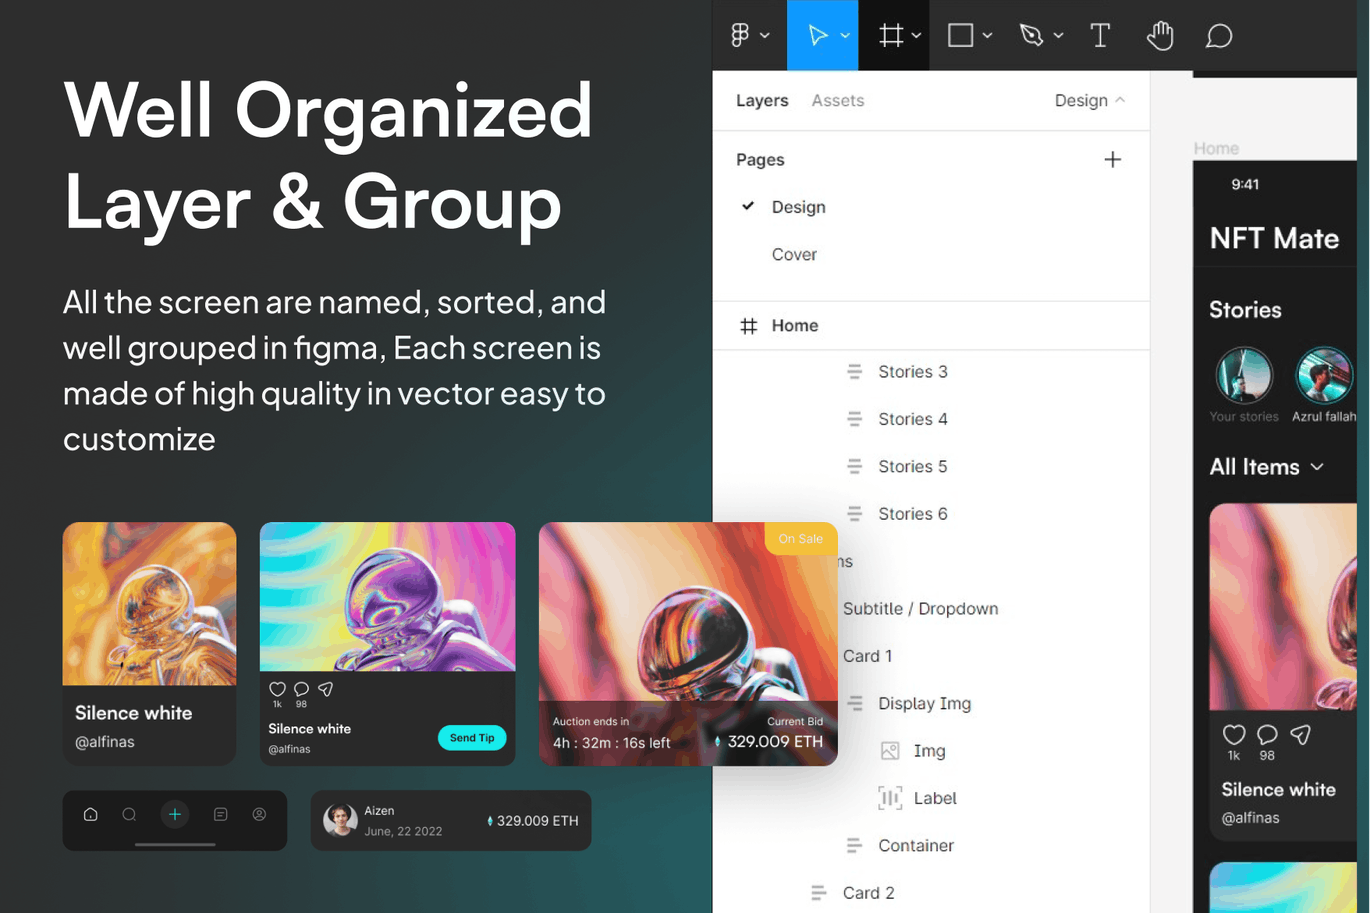Select the Frame tool
The image size is (1370, 913).
coord(890,35)
